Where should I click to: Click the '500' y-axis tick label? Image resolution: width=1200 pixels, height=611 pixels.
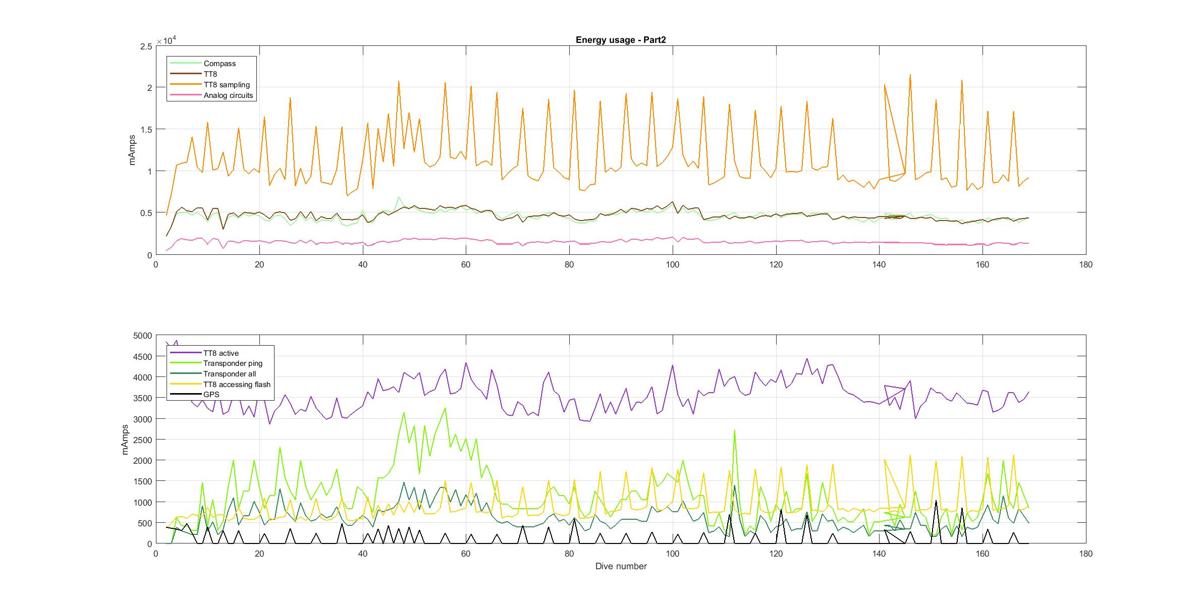click(144, 524)
